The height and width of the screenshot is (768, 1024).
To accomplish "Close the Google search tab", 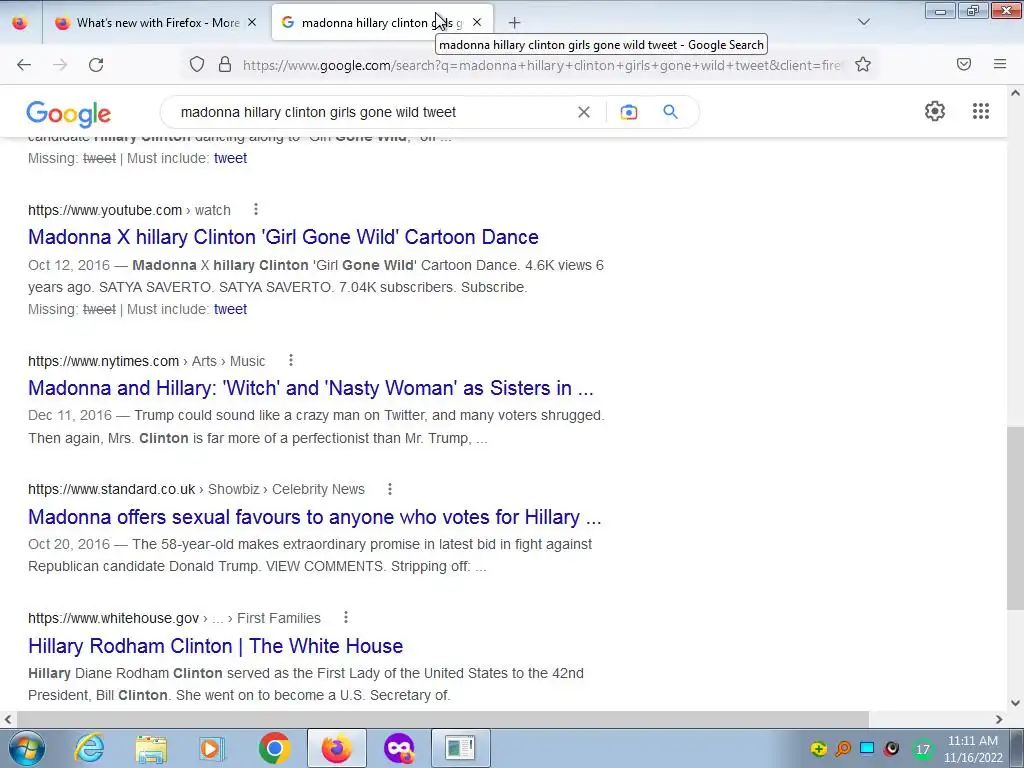I will 477,22.
